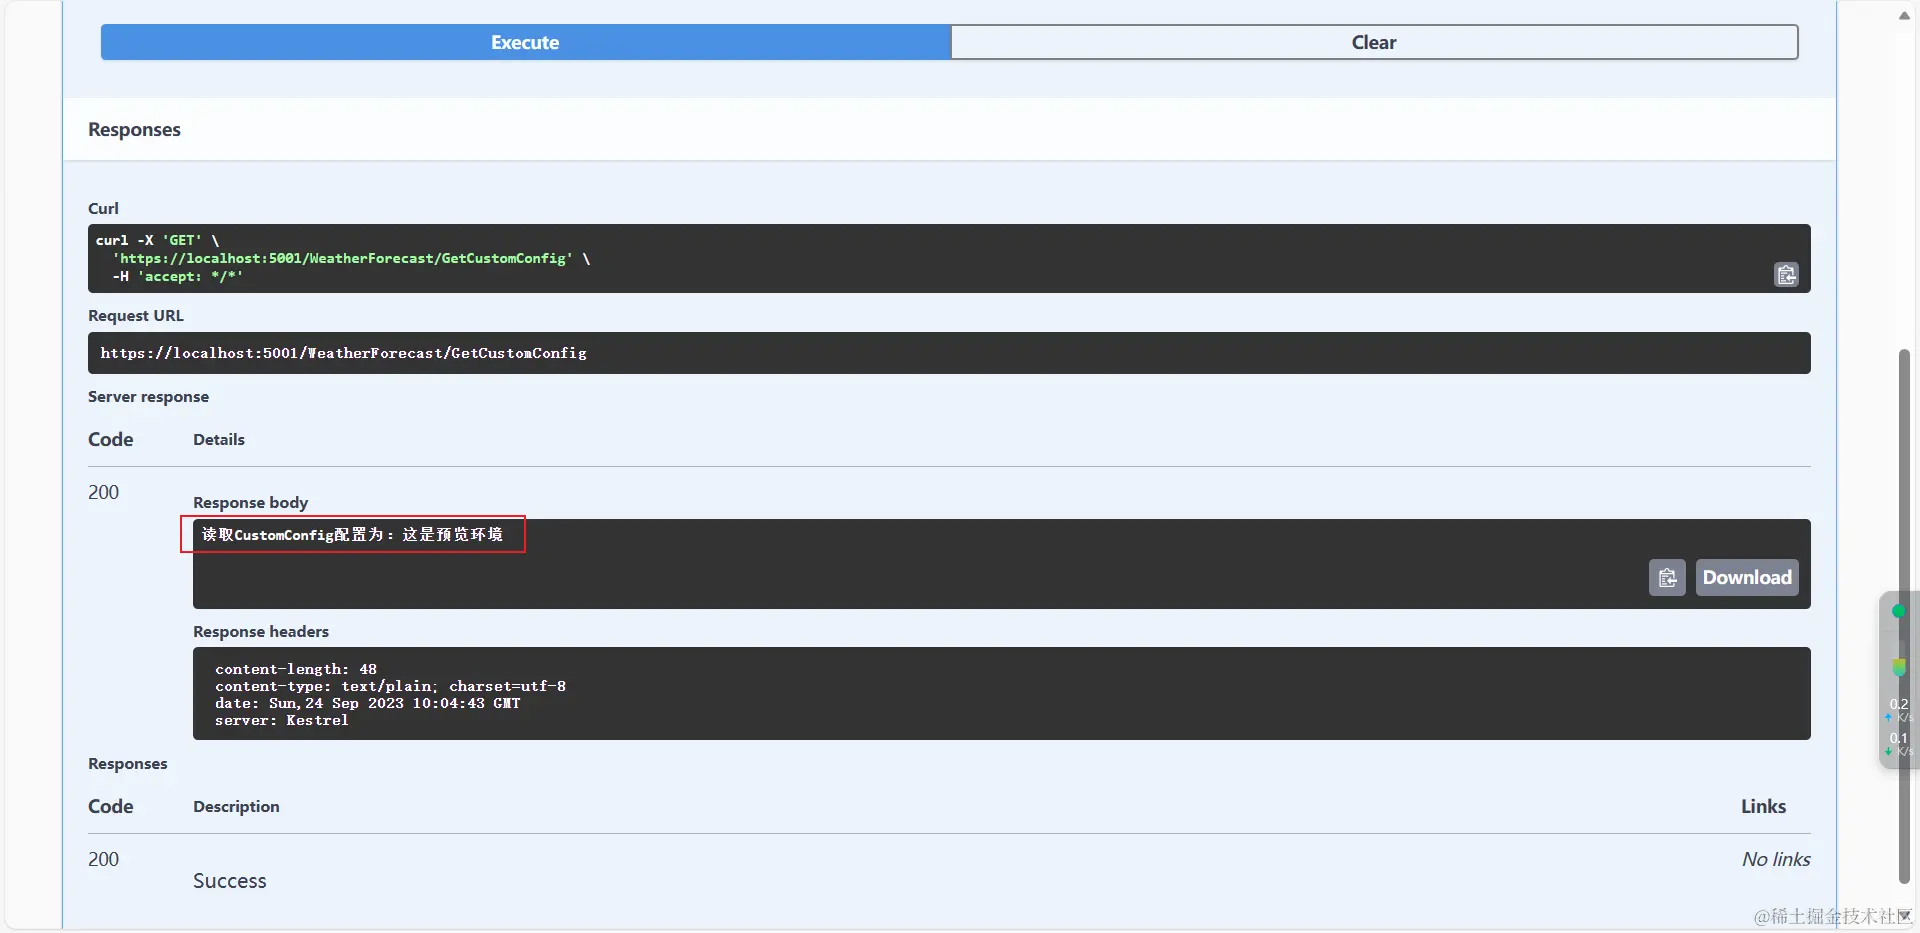
Task: Click the response body text 读取CustomConfig配置为
Action: tap(352, 534)
